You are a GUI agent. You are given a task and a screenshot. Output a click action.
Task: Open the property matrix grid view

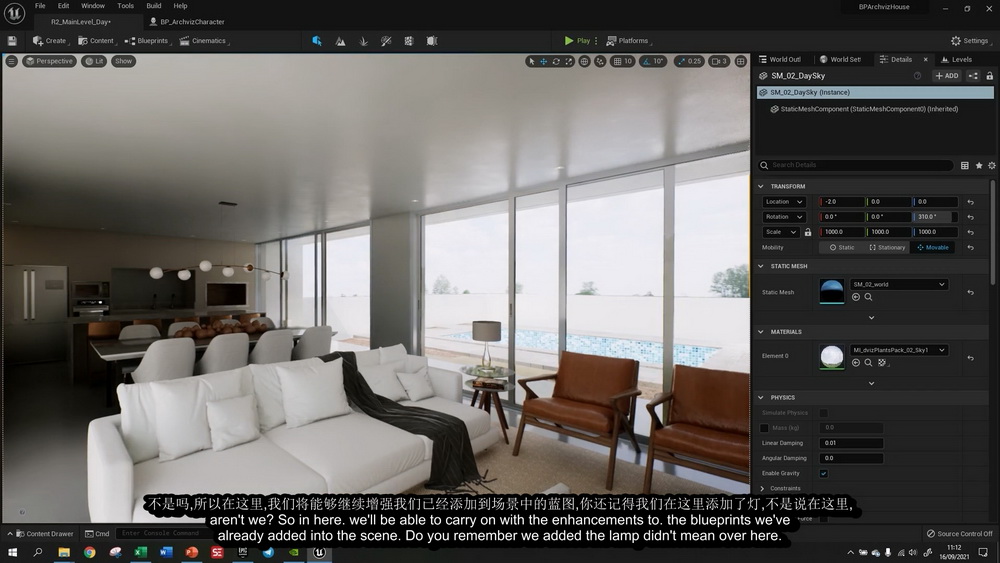[x=964, y=165]
